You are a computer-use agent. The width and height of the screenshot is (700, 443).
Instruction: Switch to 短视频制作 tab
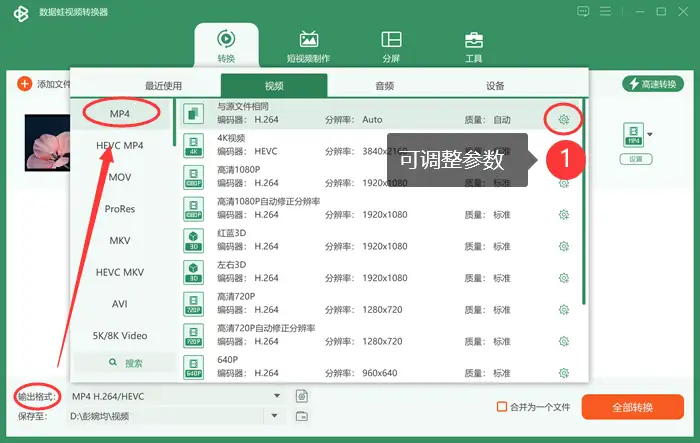[x=308, y=46]
